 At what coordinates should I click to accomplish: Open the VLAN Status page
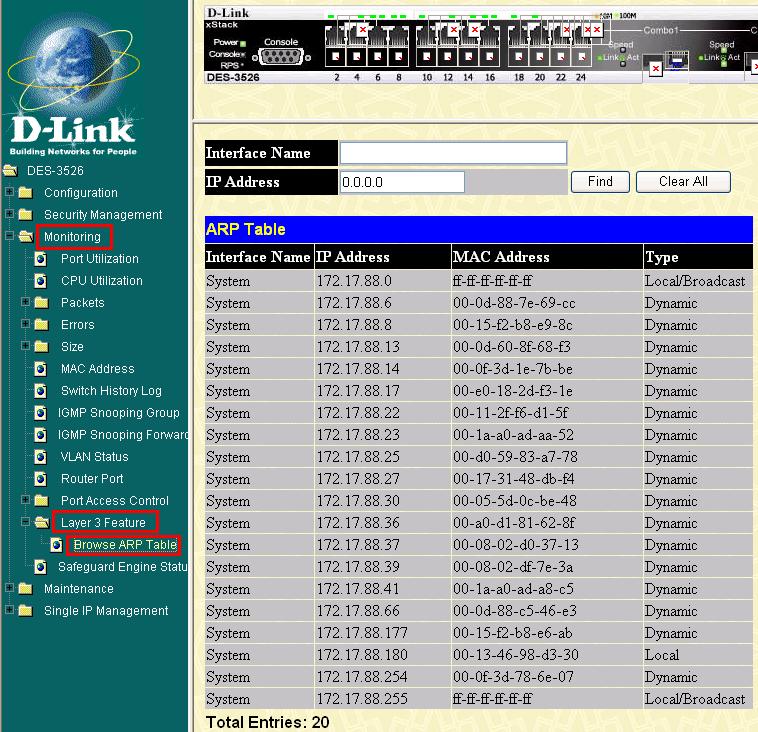[x=94, y=457]
